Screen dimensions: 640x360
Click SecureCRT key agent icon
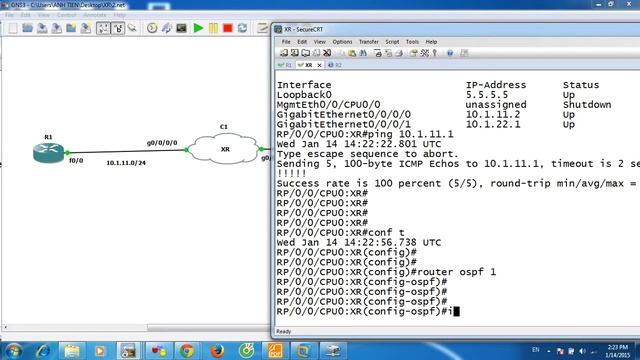(x=435, y=53)
